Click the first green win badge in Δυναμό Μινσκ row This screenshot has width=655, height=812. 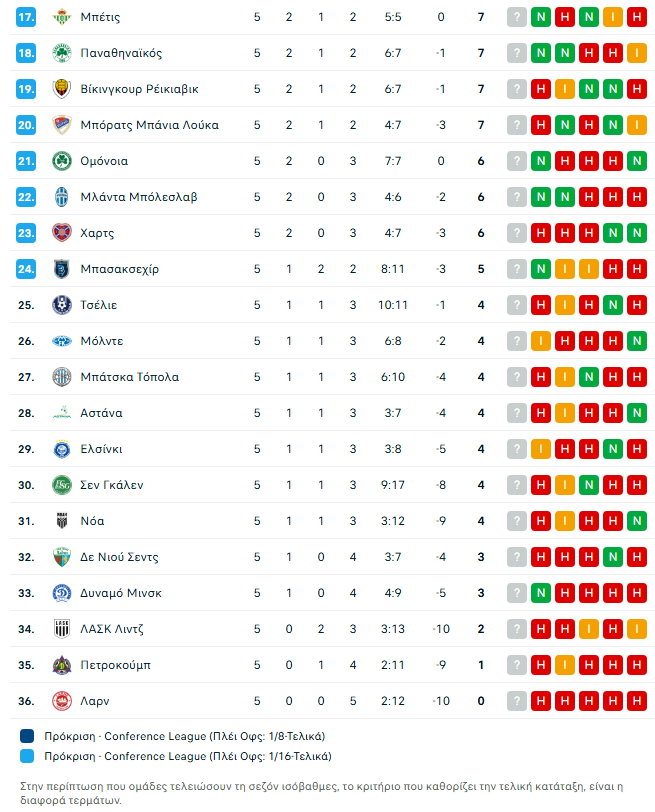[541, 593]
